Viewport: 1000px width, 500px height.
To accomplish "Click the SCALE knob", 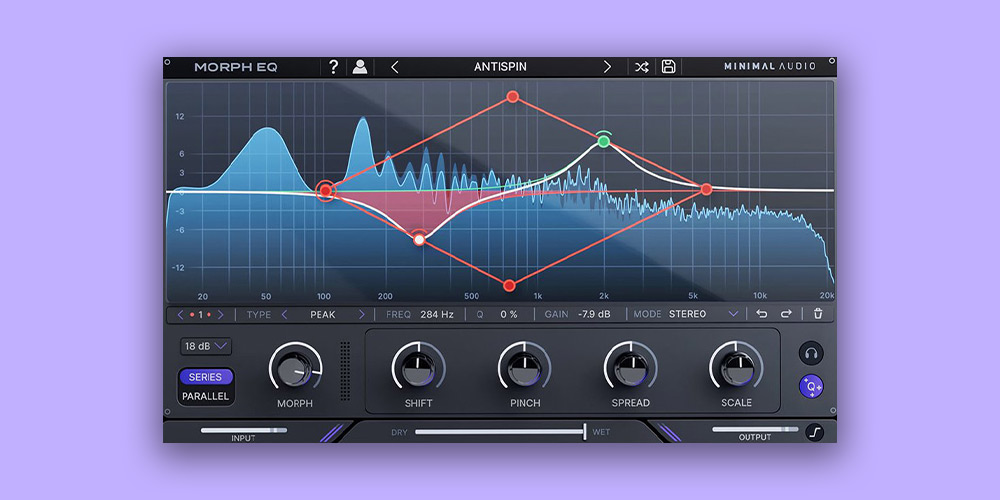I will [736, 369].
